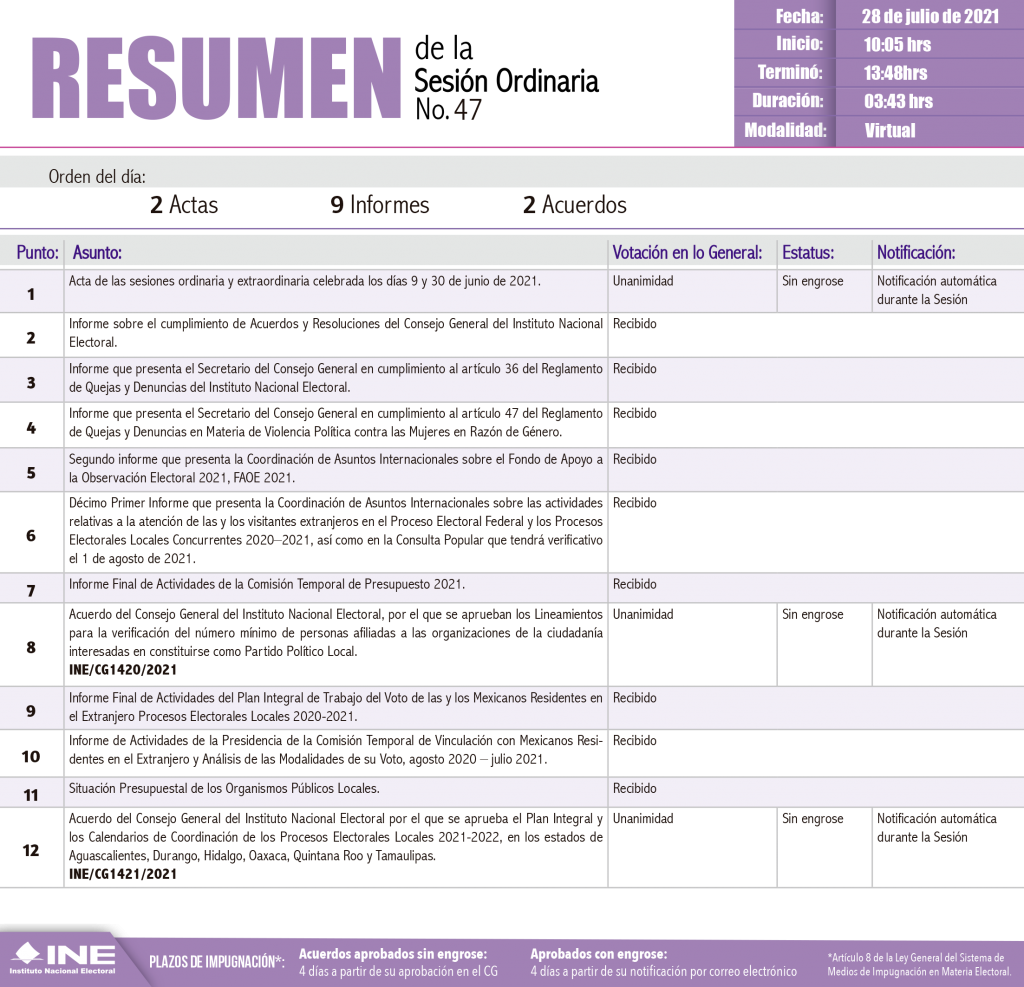Click 'Sin engrose' status in row 8
The width and height of the screenshot is (1024, 987).
pyautogui.click(x=812, y=614)
